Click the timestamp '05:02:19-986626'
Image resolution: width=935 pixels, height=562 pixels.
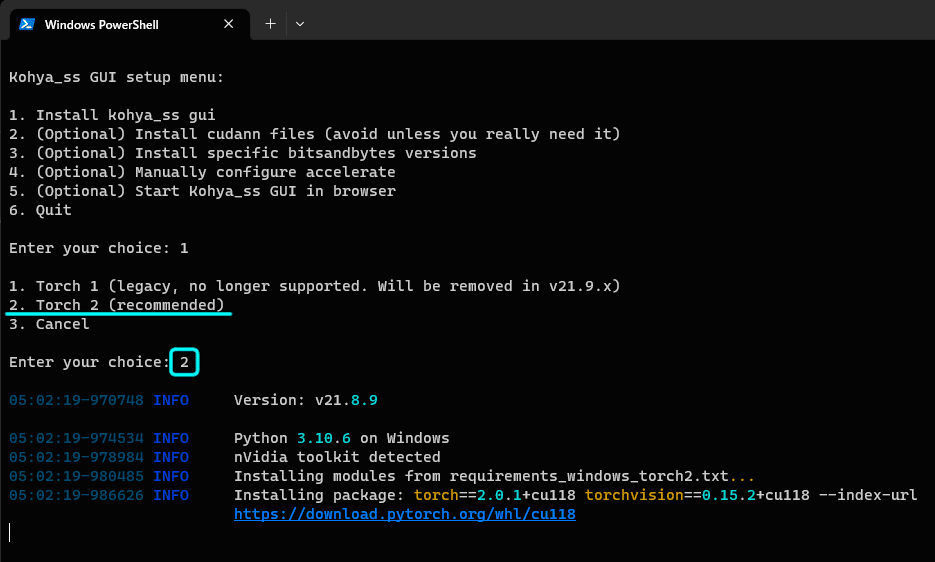tap(76, 495)
